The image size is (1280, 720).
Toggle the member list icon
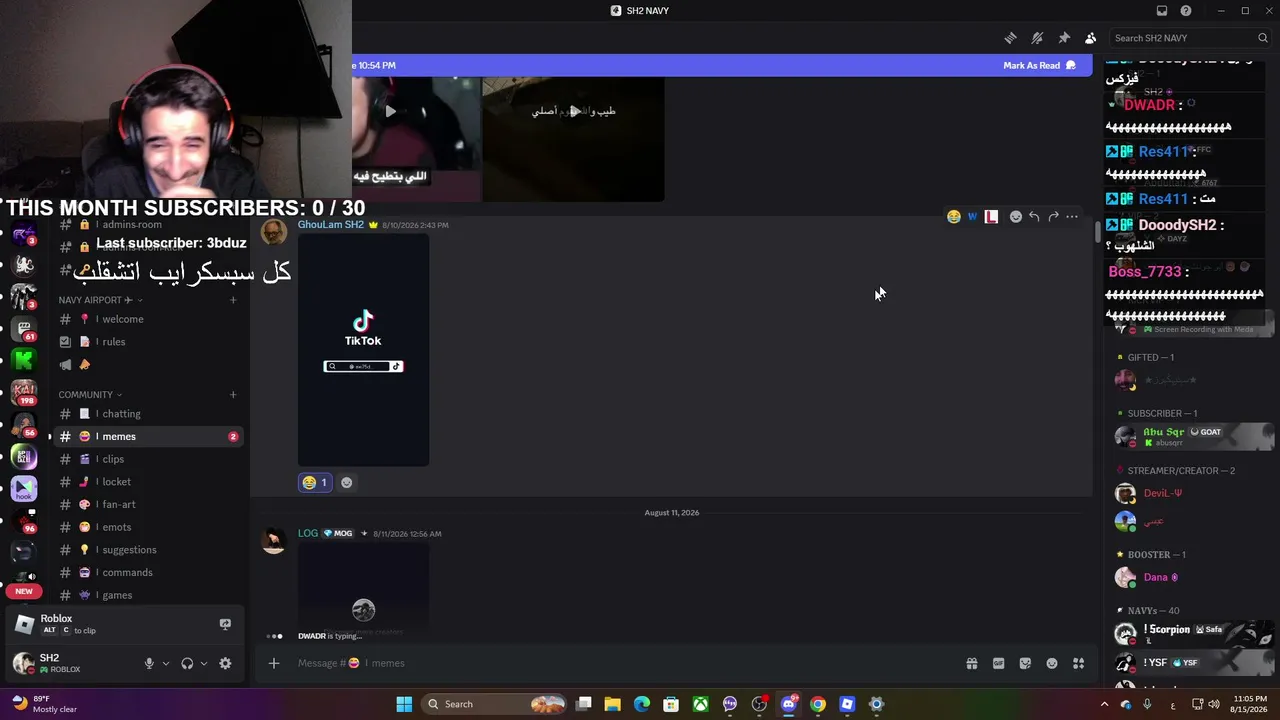[x=1090, y=38]
